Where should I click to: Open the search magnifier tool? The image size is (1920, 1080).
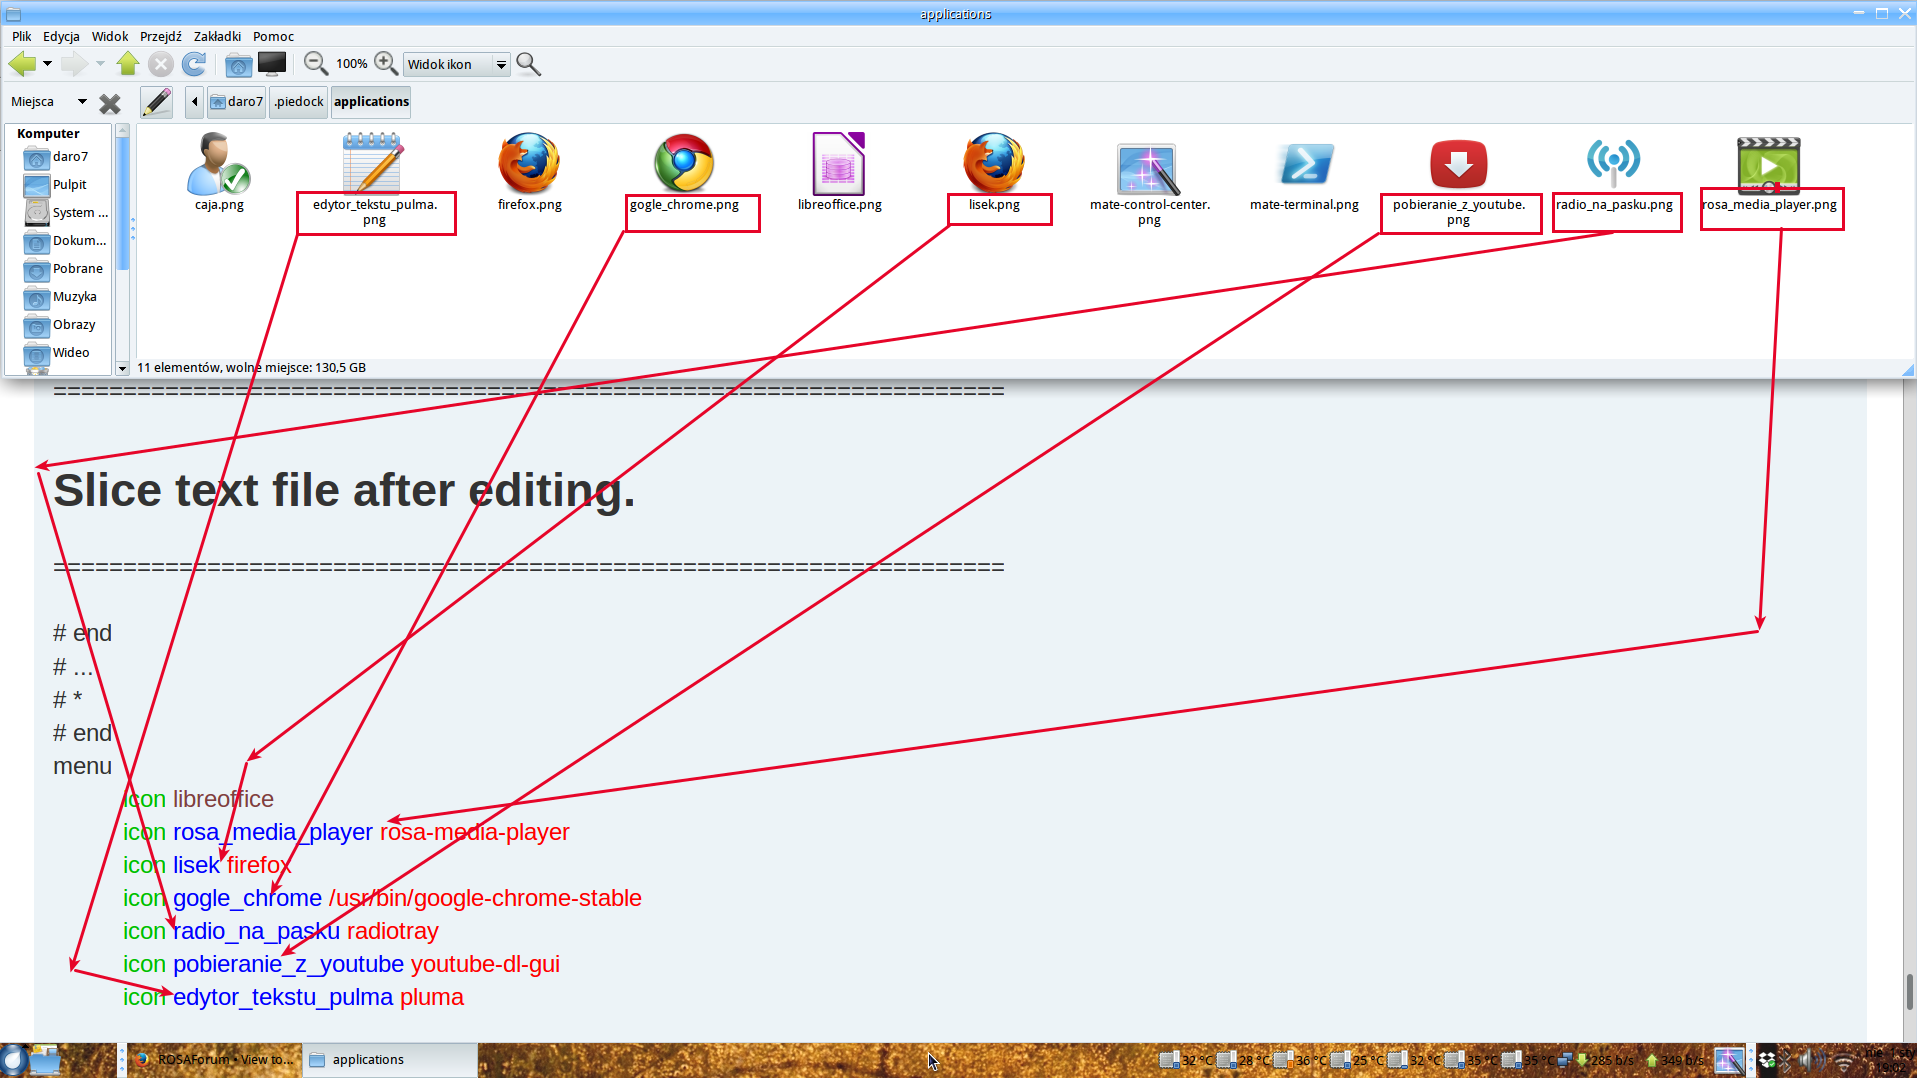[x=529, y=64]
